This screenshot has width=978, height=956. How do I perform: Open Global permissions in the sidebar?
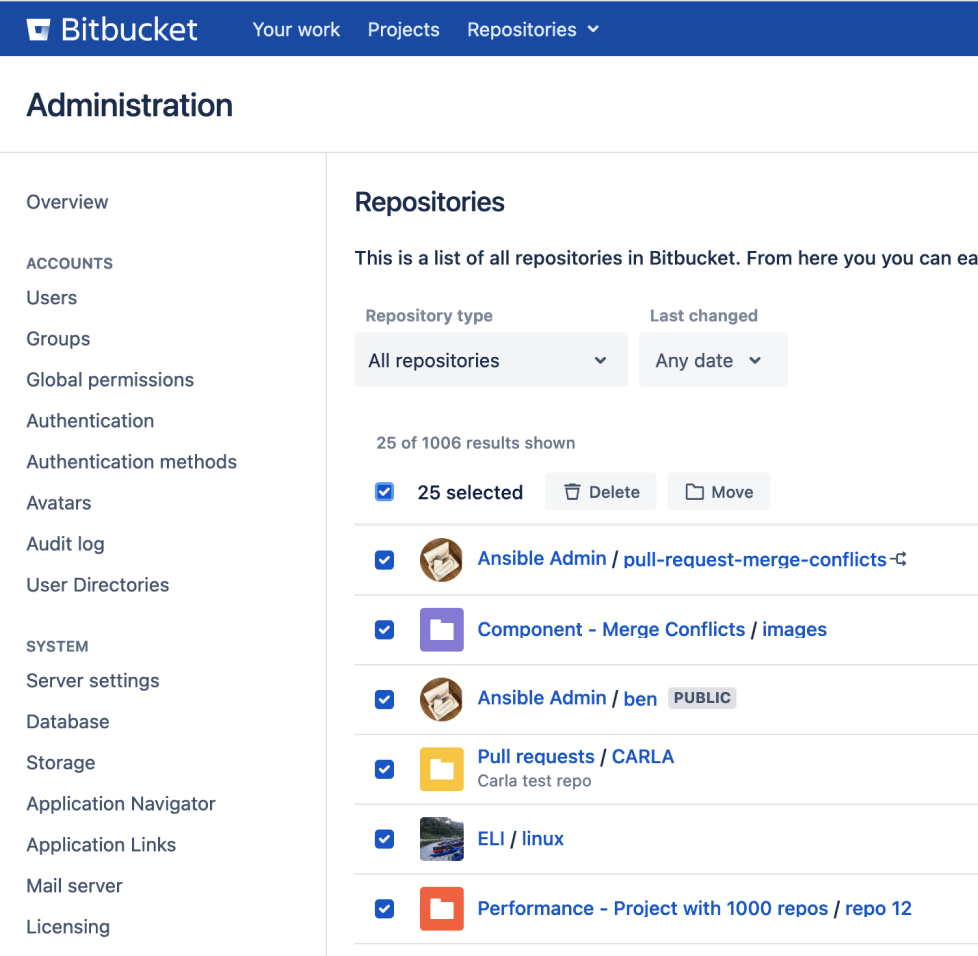pyautogui.click(x=110, y=380)
